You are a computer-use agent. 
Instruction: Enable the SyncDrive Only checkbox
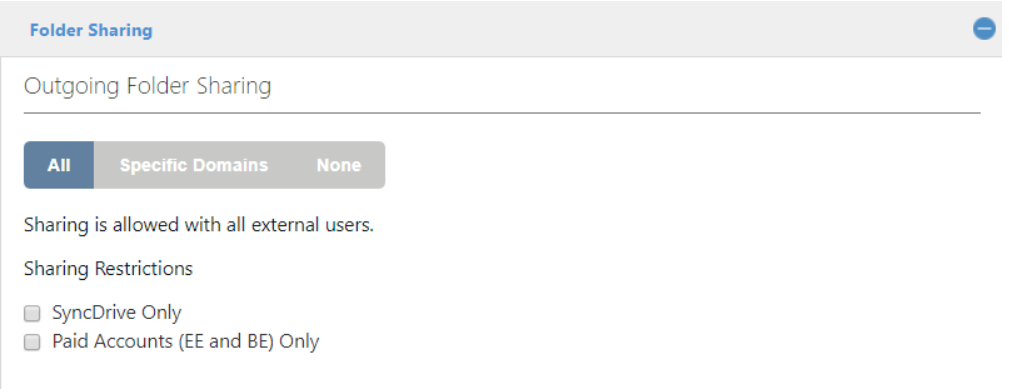(x=32, y=313)
